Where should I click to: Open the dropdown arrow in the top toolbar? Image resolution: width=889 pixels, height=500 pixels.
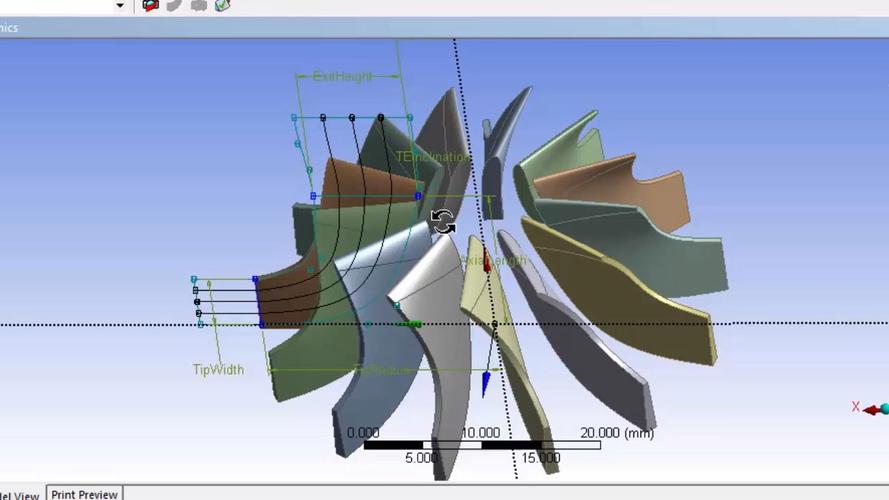pyautogui.click(x=120, y=6)
